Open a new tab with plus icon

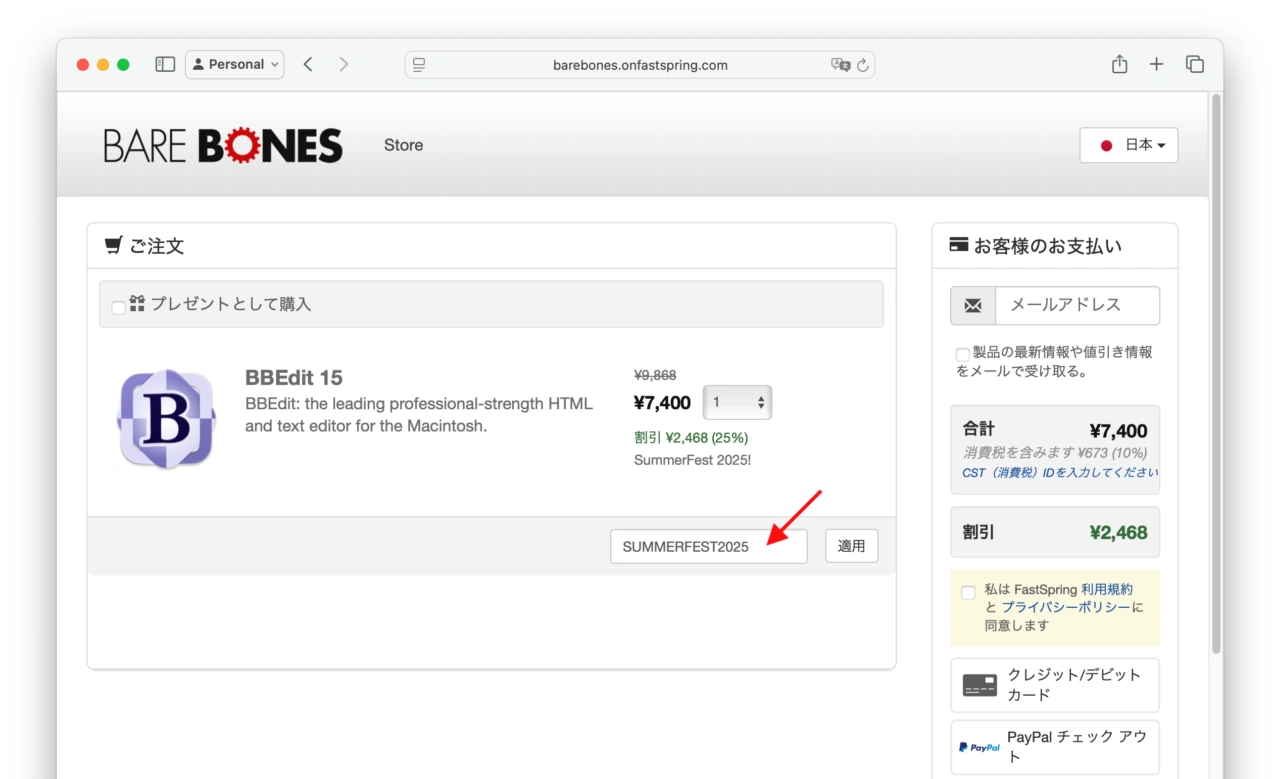click(1156, 64)
